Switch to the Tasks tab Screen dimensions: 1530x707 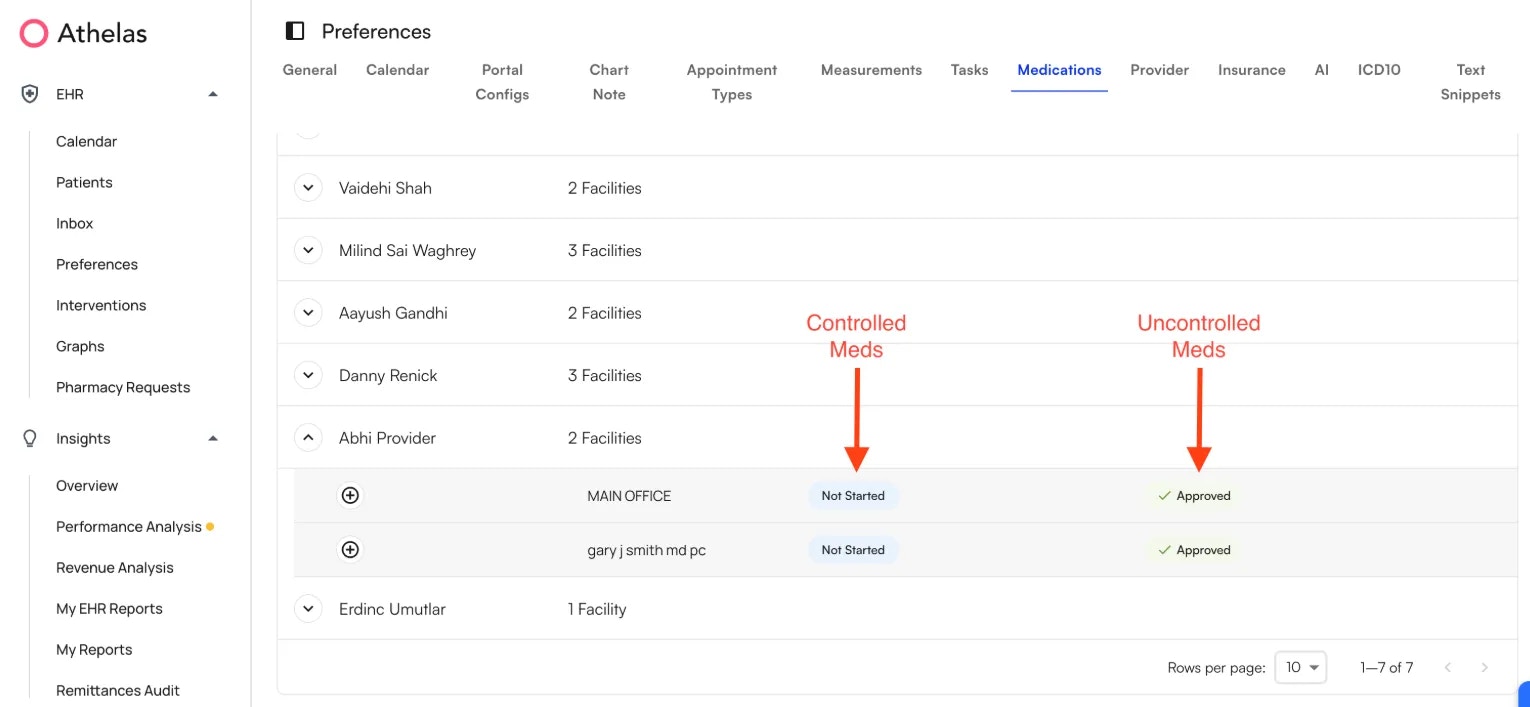click(969, 70)
